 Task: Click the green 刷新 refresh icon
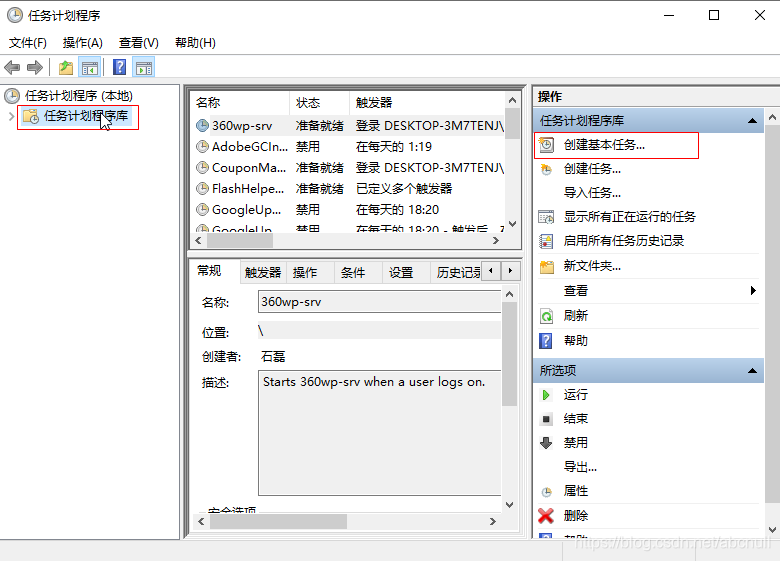546,316
